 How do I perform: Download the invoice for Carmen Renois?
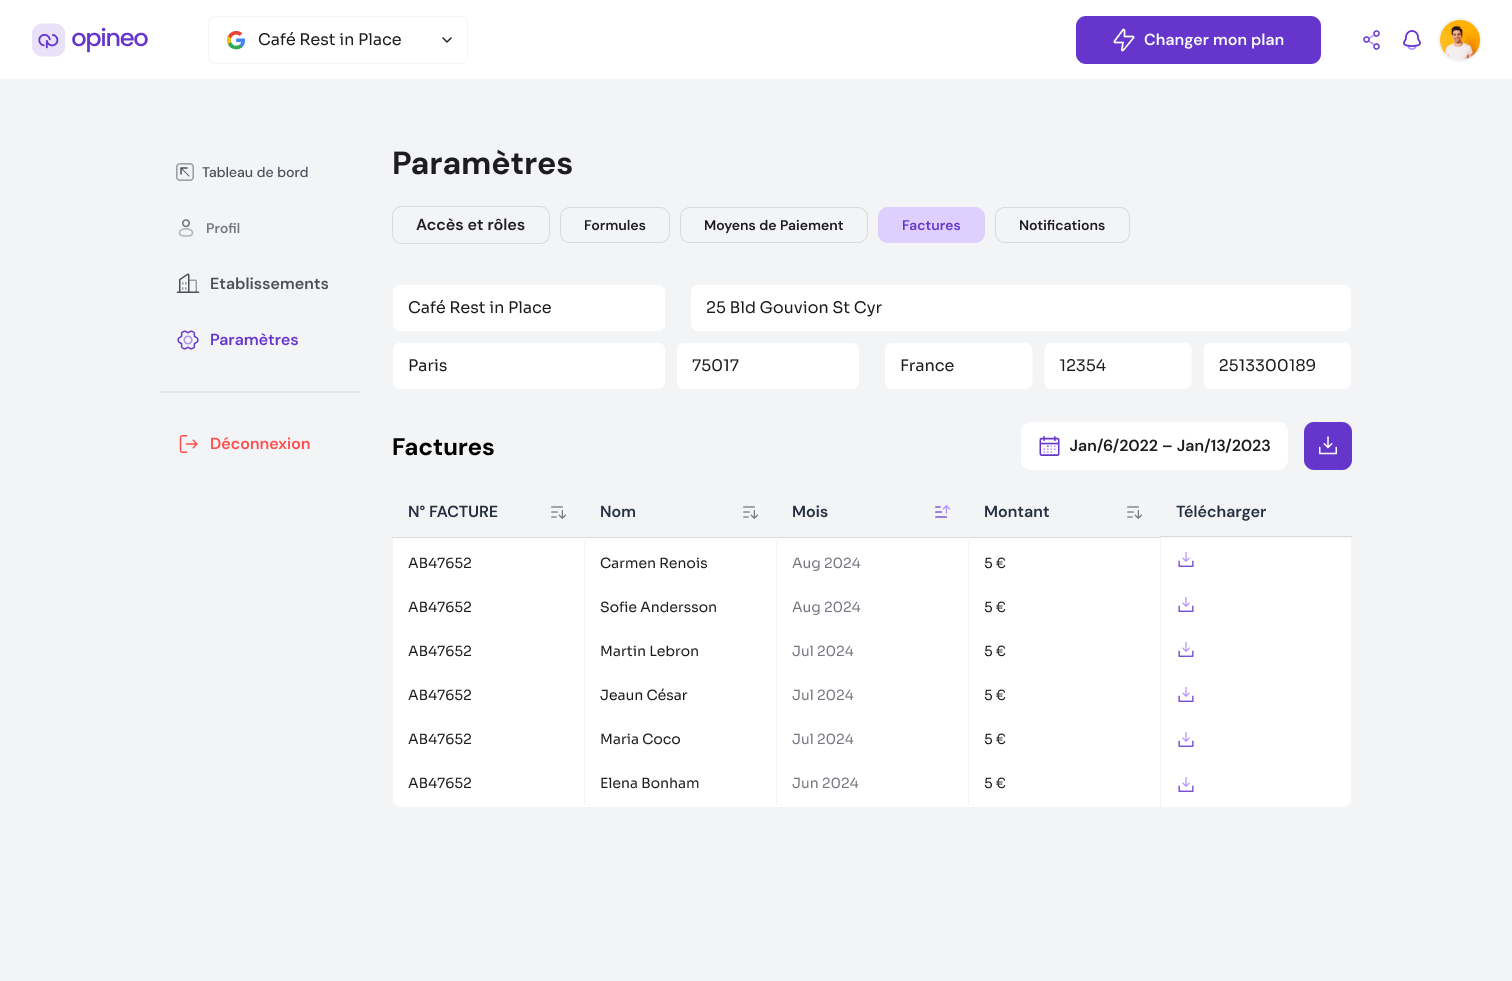click(x=1186, y=560)
